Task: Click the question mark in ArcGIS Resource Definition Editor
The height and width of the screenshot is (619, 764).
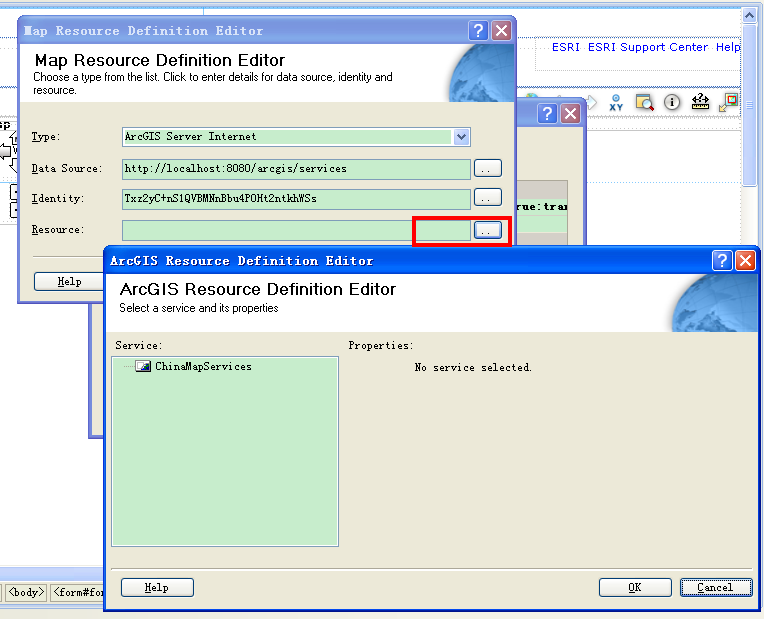Action: (722, 261)
